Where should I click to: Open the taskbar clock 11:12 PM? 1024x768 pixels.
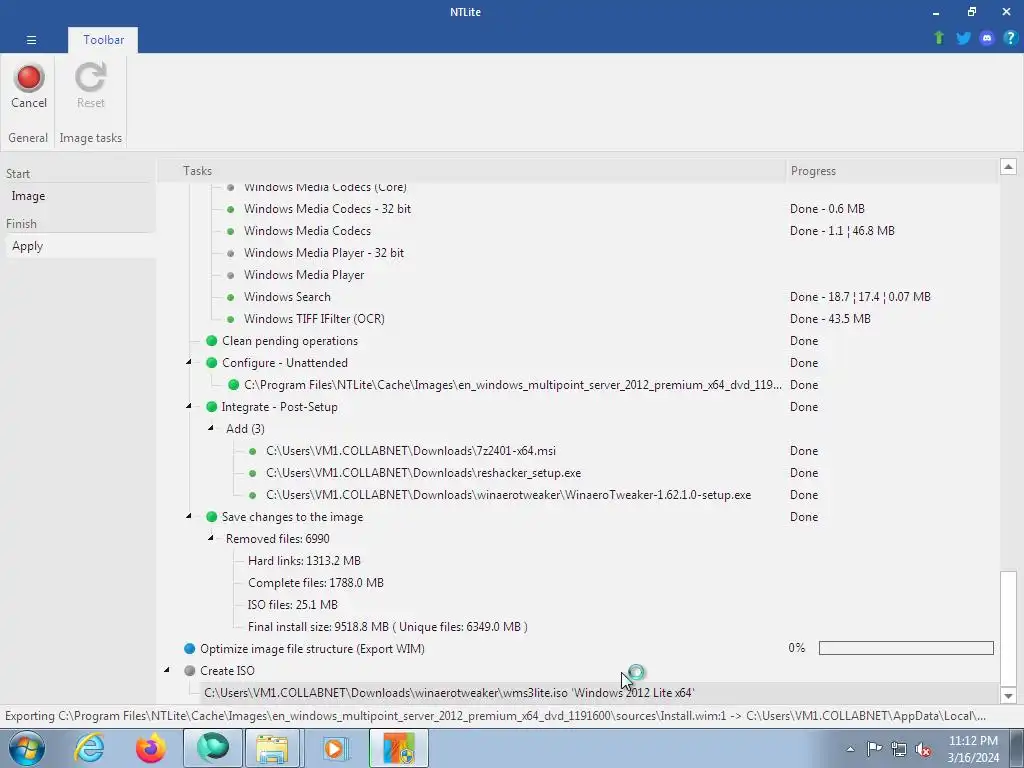click(973, 749)
